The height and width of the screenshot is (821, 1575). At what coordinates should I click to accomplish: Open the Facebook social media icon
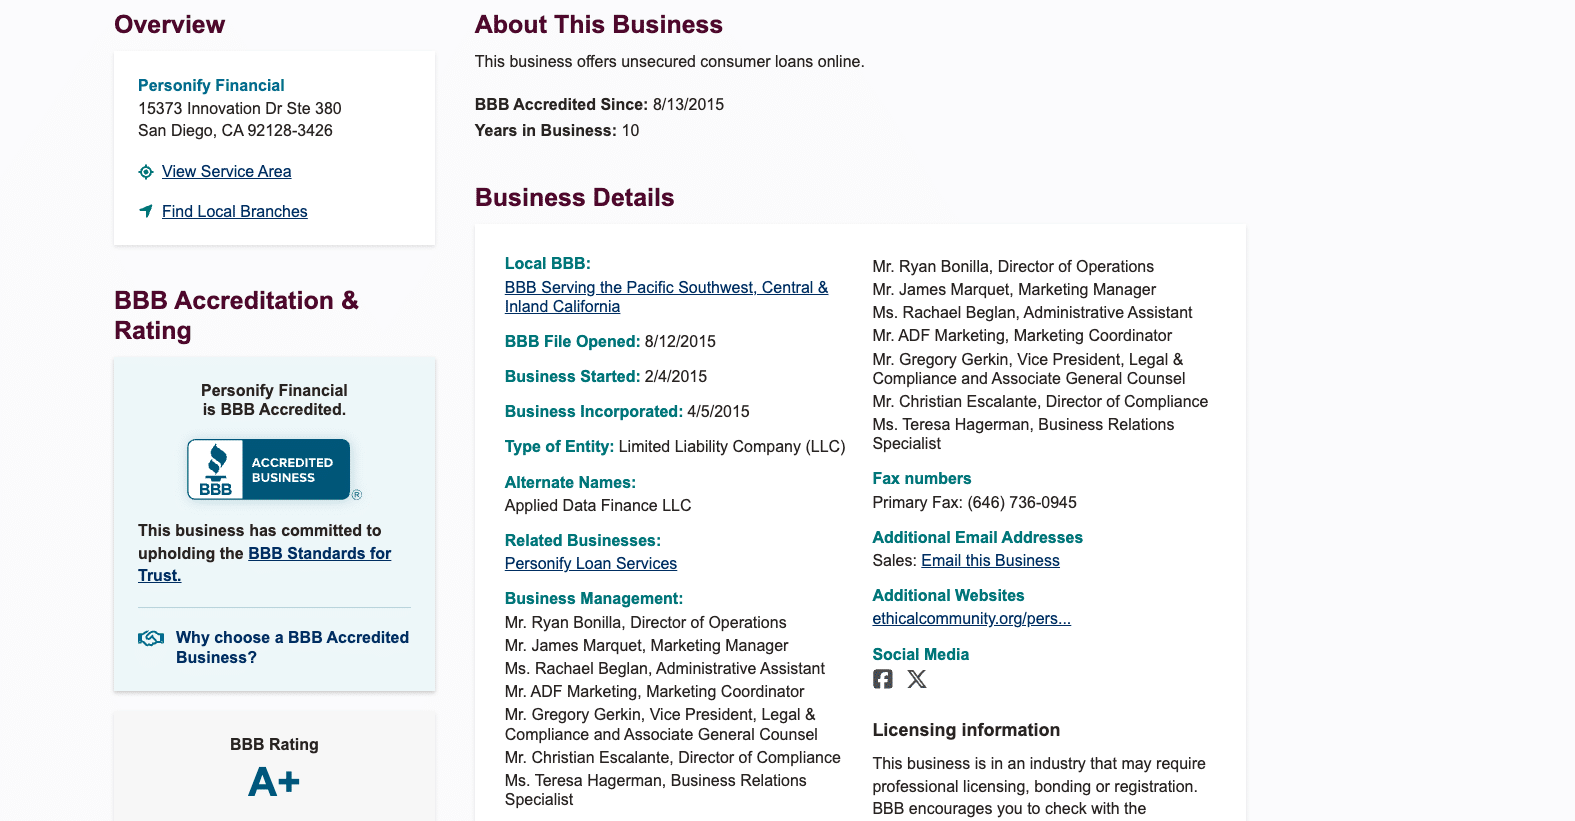point(883,678)
